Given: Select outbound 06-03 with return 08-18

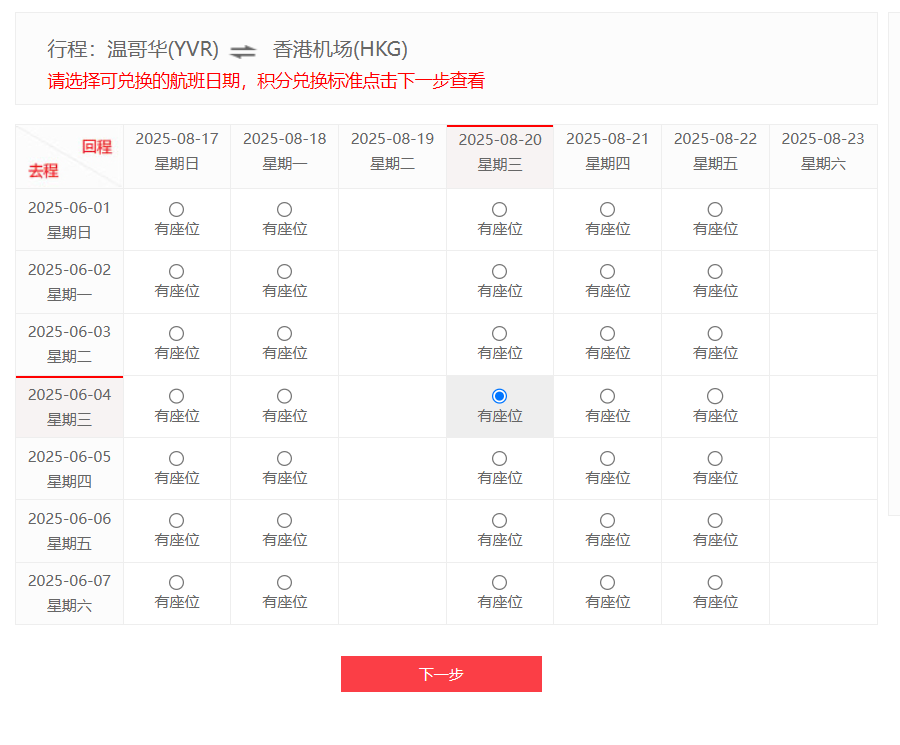Looking at the screenshot, I should point(284,333).
